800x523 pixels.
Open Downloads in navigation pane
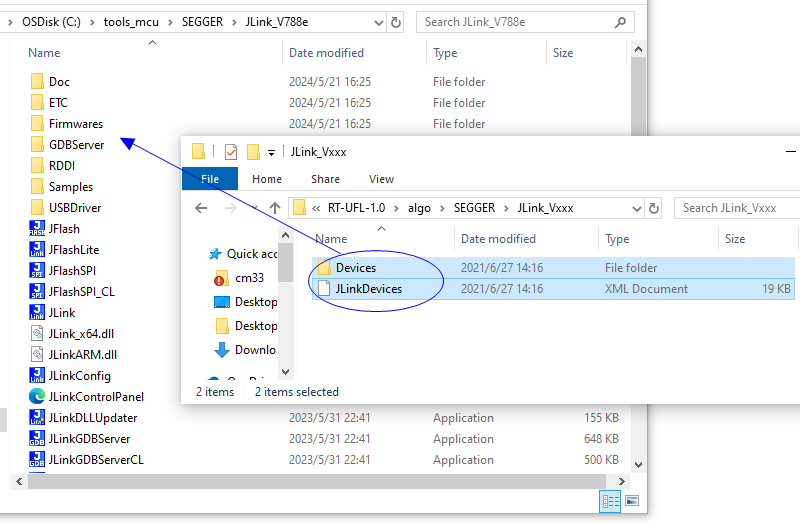point(247,350)
